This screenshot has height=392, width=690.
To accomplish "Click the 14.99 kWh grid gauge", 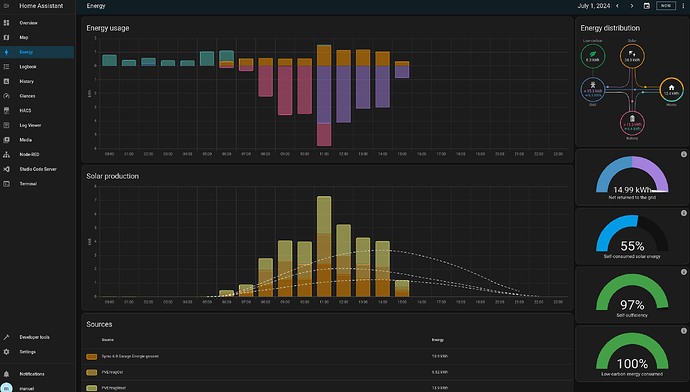I will (x=632, y=176).
